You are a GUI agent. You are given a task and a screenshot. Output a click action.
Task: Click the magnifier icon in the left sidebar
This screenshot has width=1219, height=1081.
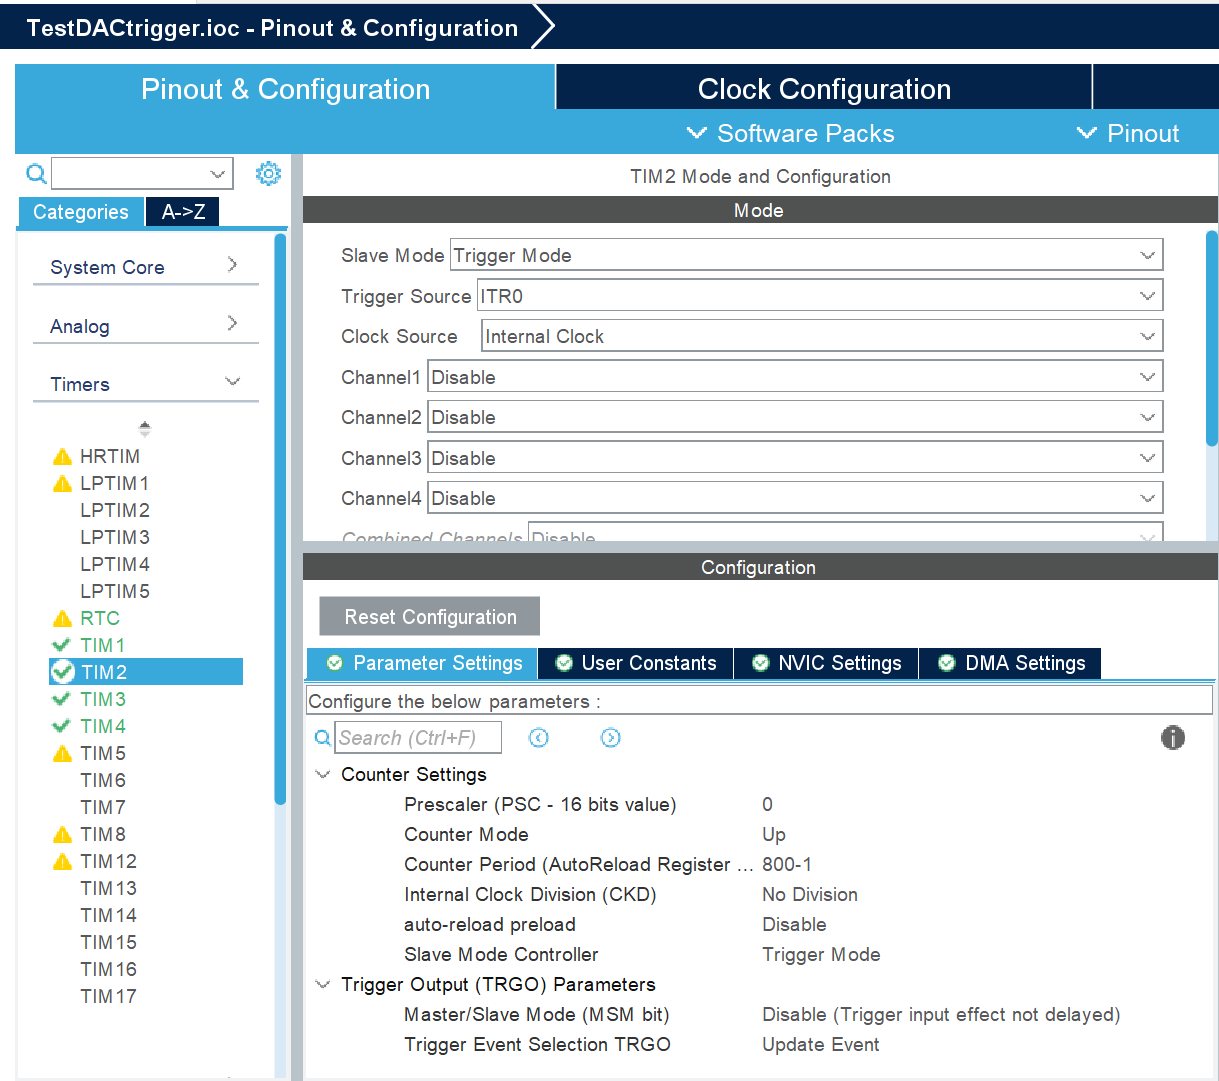click(36, 173)
